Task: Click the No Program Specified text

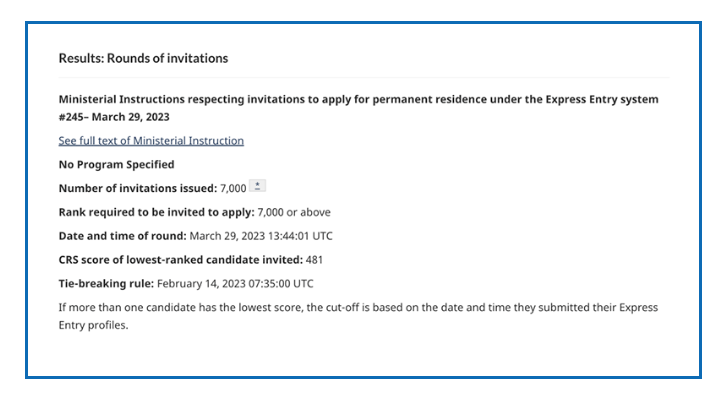Action: tap(116, 165)
